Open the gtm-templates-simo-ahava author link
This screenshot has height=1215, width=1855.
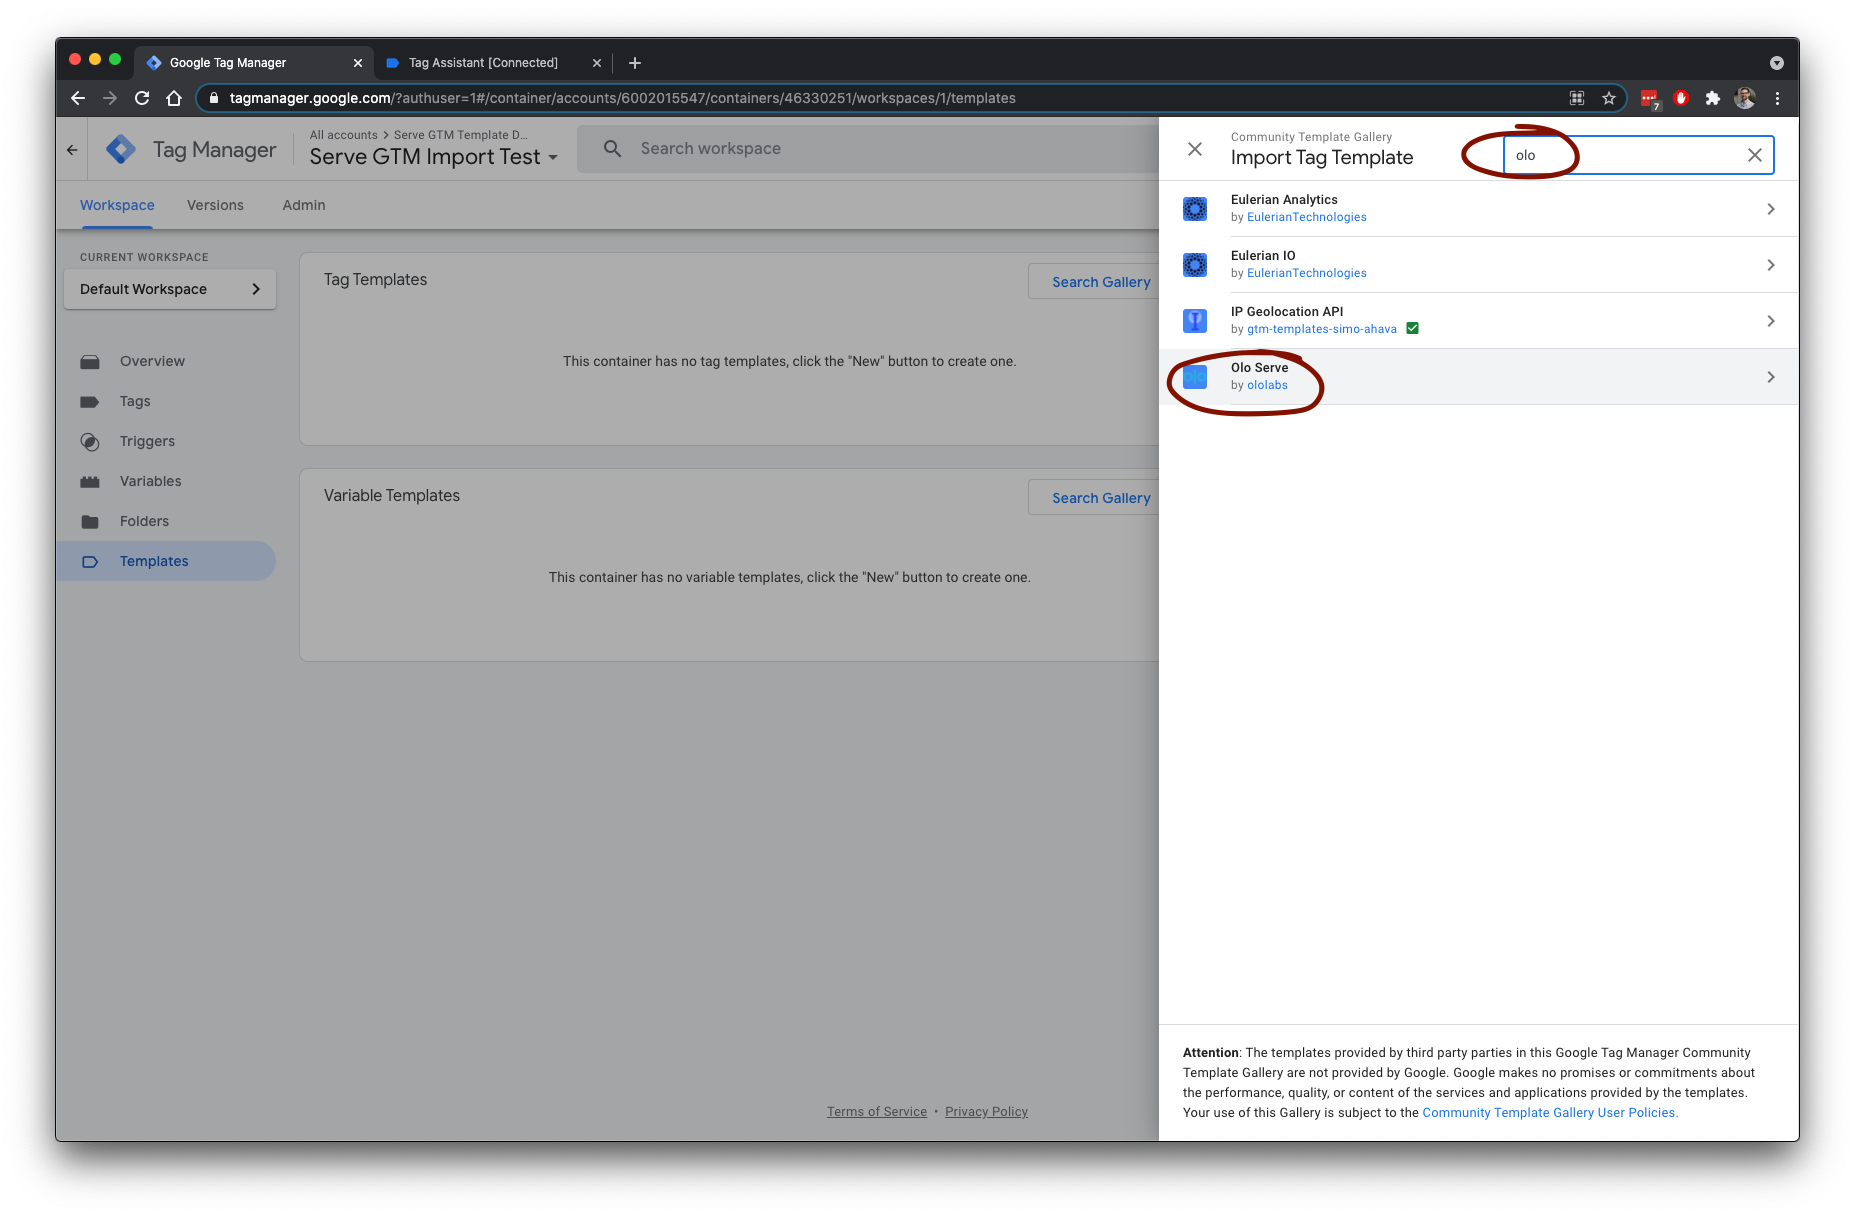coord(1322,329)
